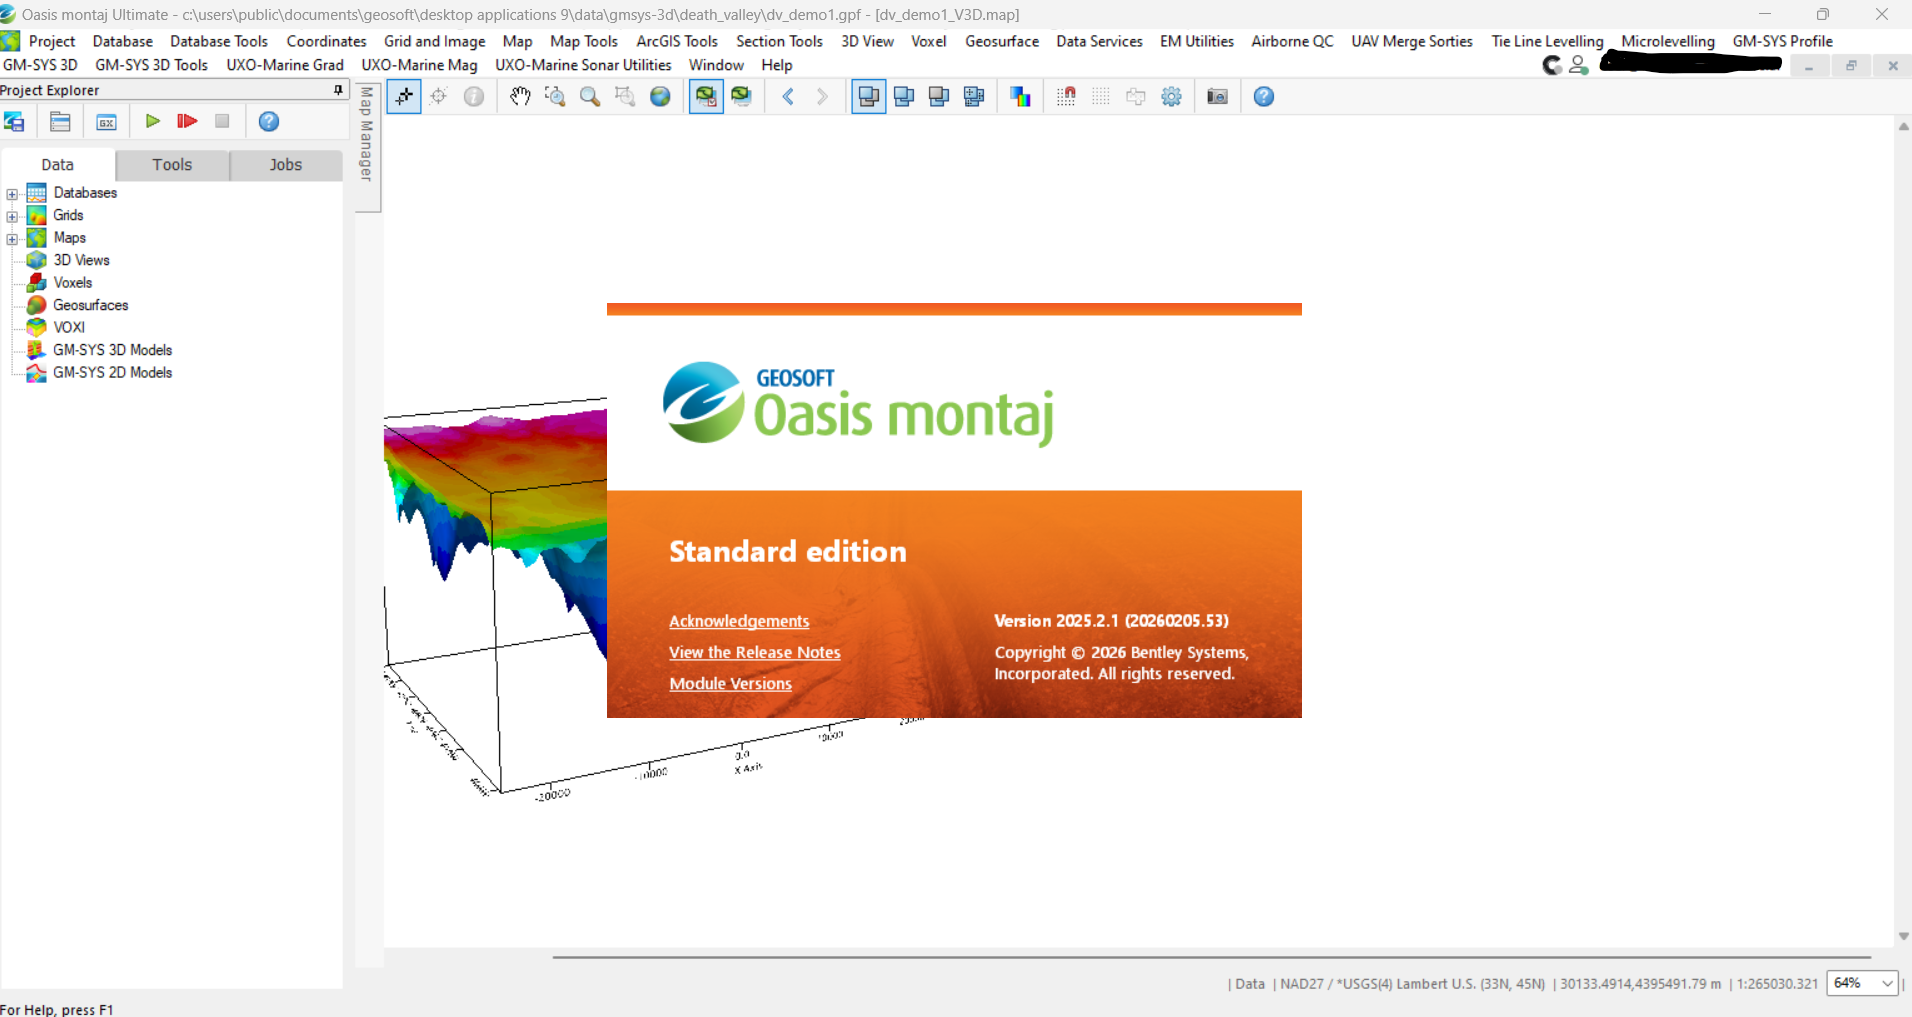Click the NAD27 projection status text

(1412, 984)
